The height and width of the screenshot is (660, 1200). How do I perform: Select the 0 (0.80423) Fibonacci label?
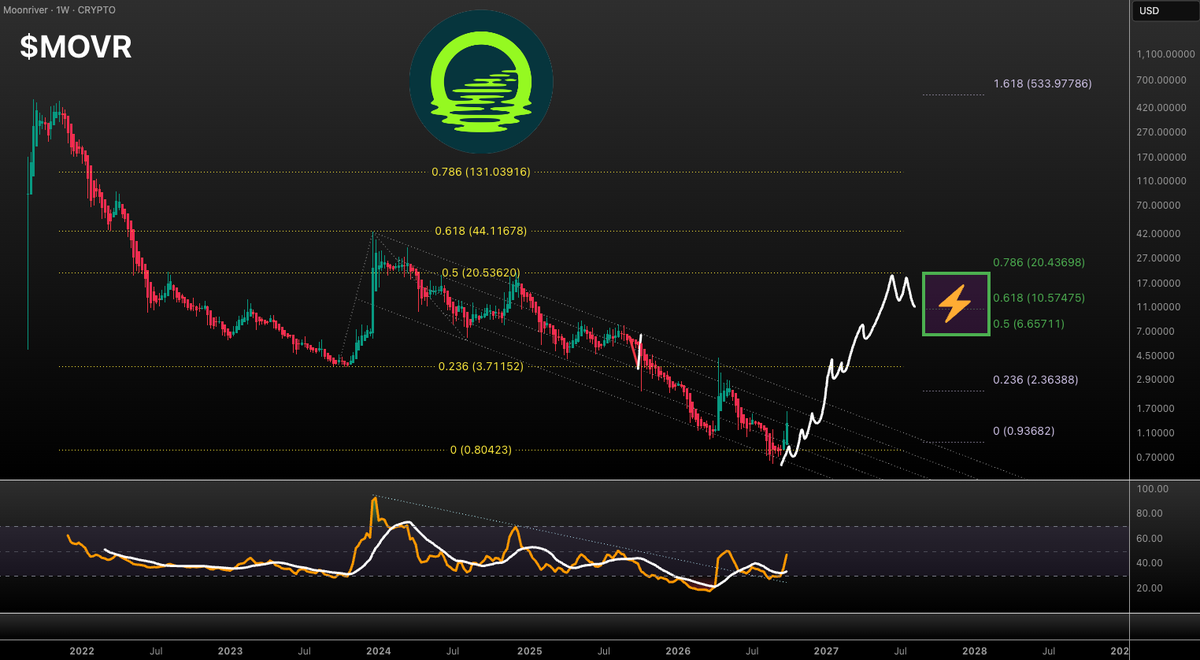(x=481, y=450)
